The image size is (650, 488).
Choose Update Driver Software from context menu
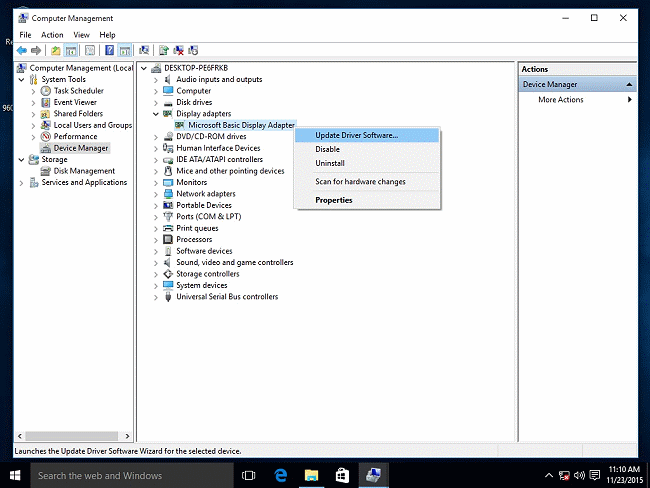pos(356,135)
